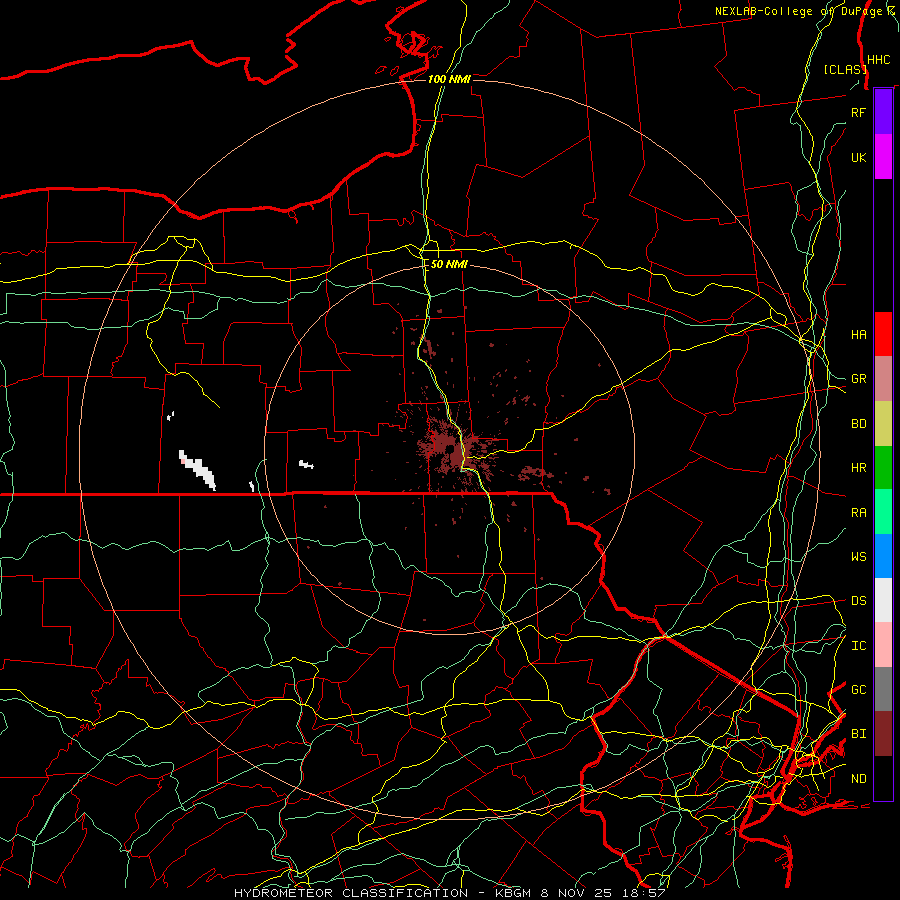
Task: Click the WS legend label
Action: [x=858, y=557]
